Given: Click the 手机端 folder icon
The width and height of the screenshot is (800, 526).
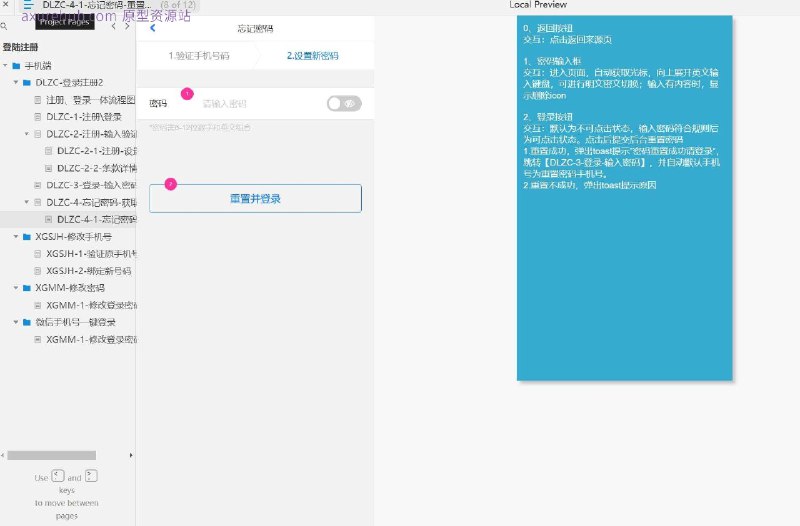Looking at the screenshot, I should [x=16, y=65].
